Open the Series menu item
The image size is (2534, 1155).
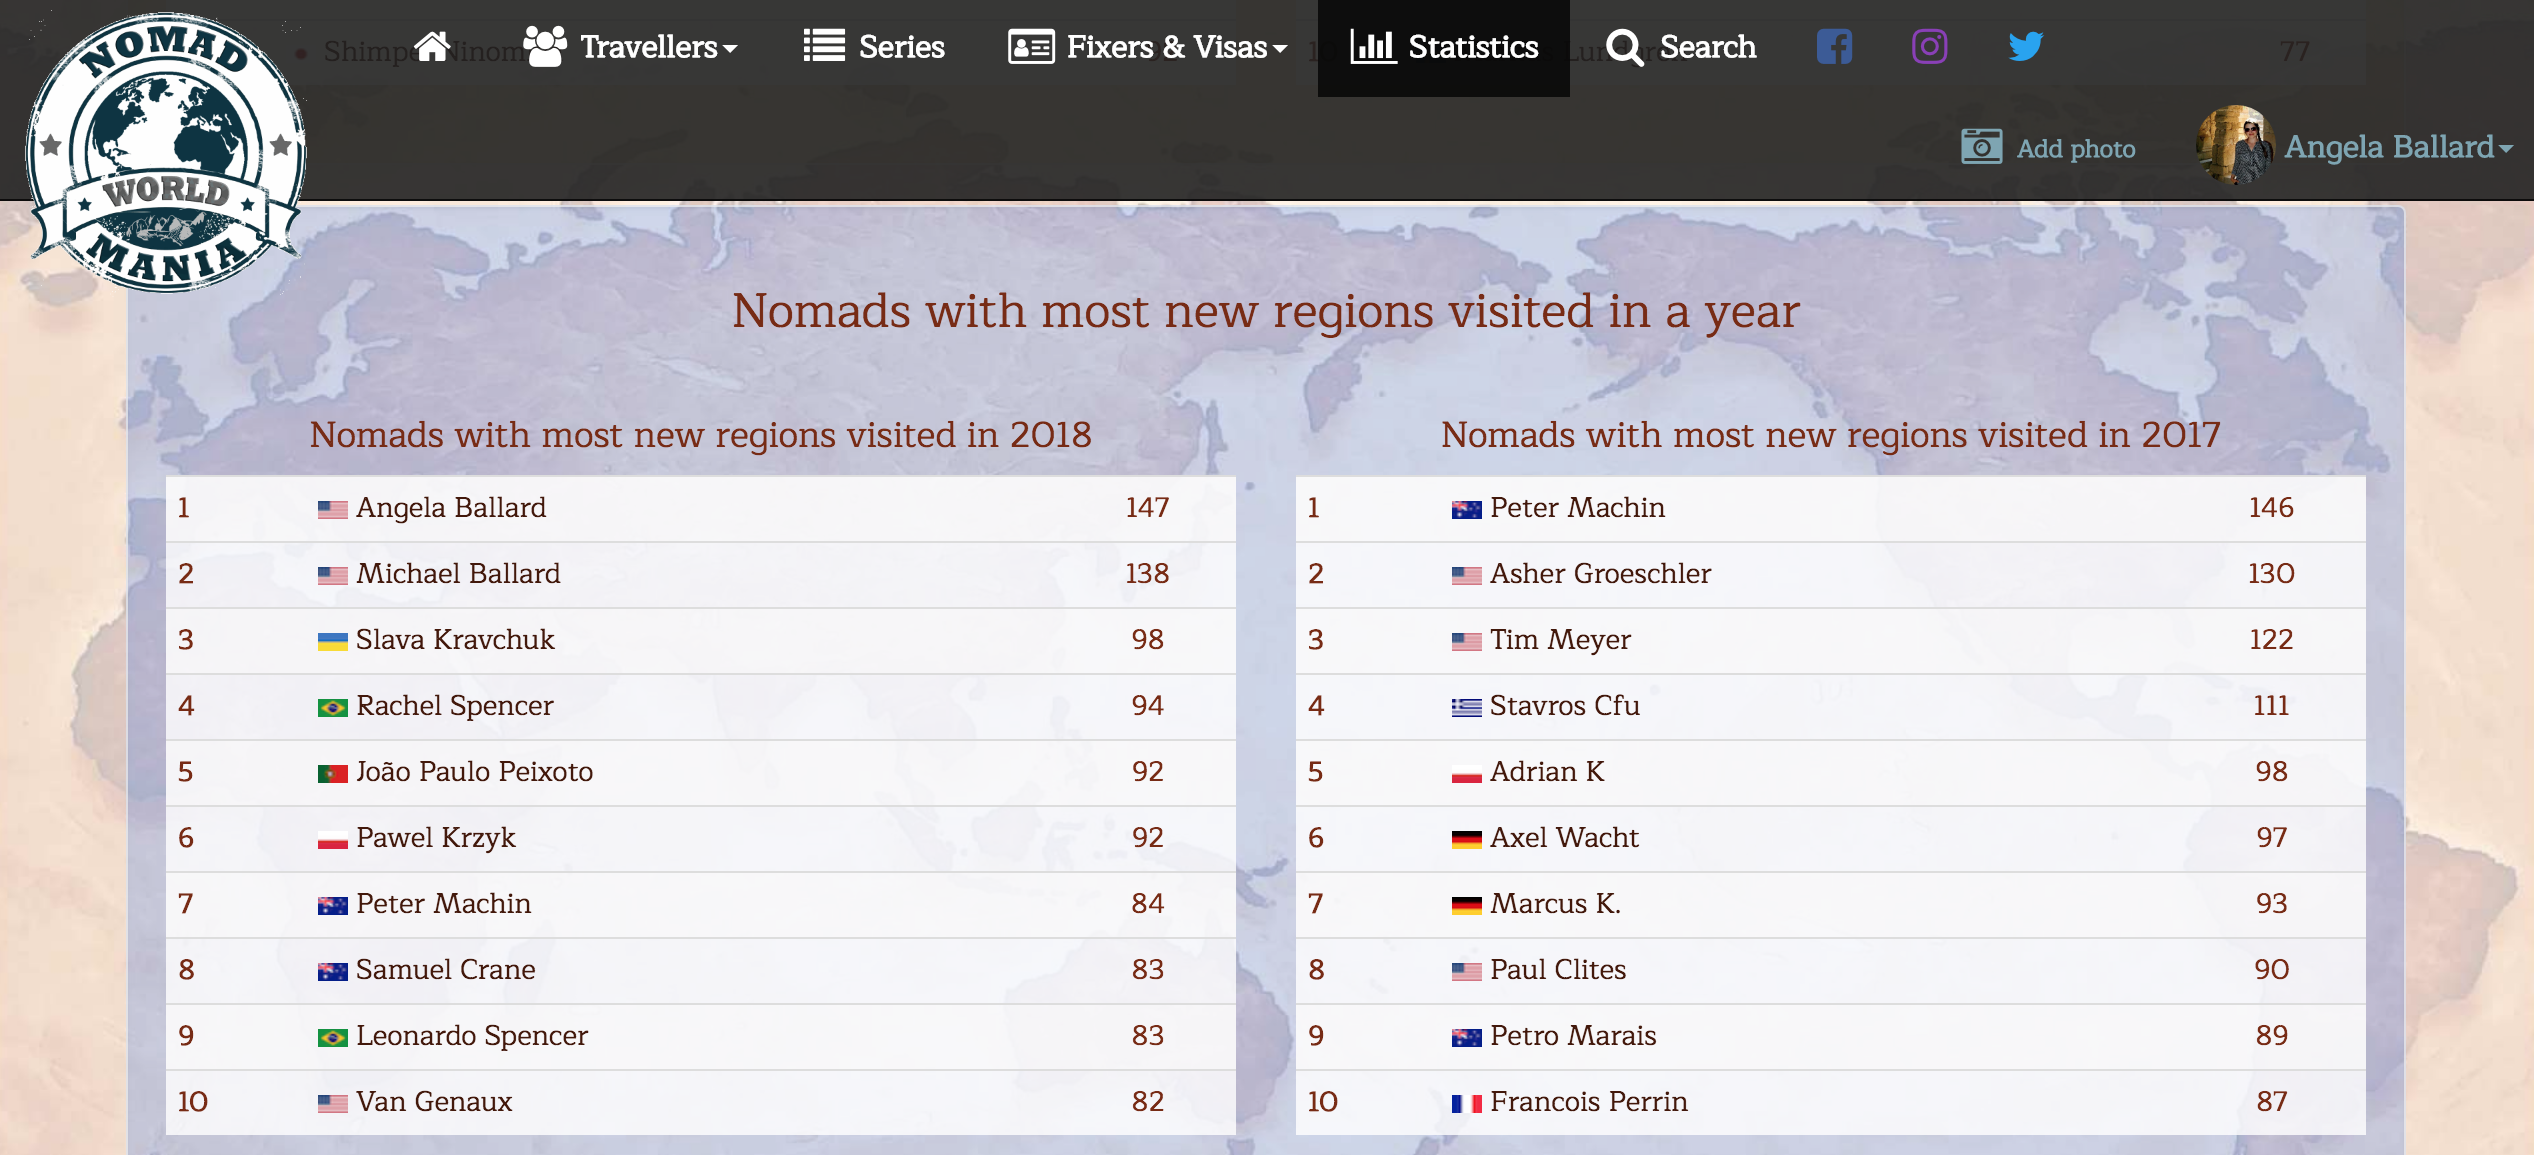tap(901, 47)
